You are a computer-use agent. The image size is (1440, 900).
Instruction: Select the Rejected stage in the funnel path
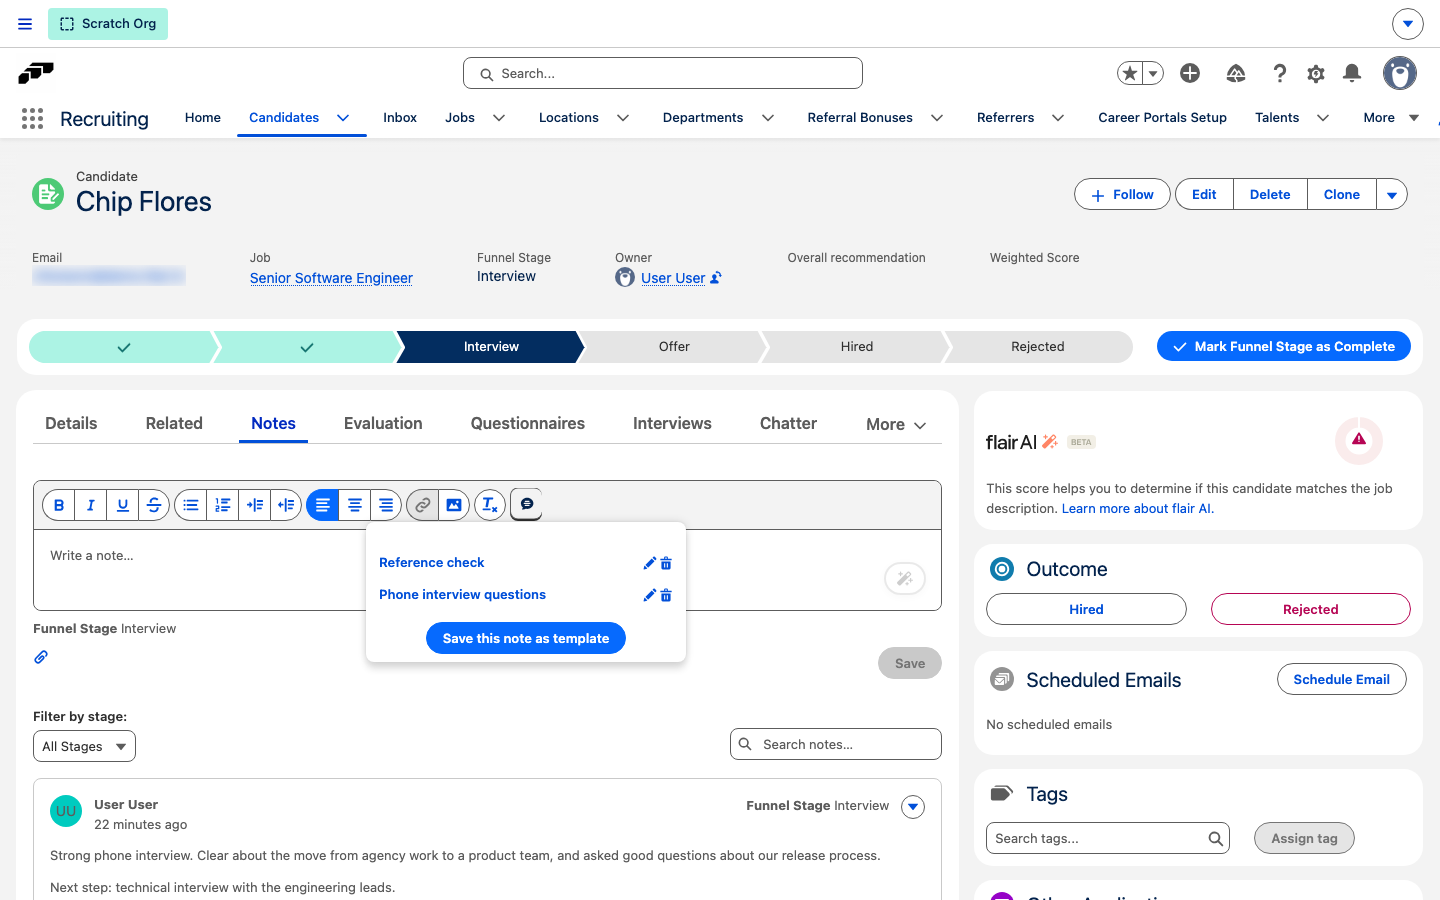pos(1038,347)
